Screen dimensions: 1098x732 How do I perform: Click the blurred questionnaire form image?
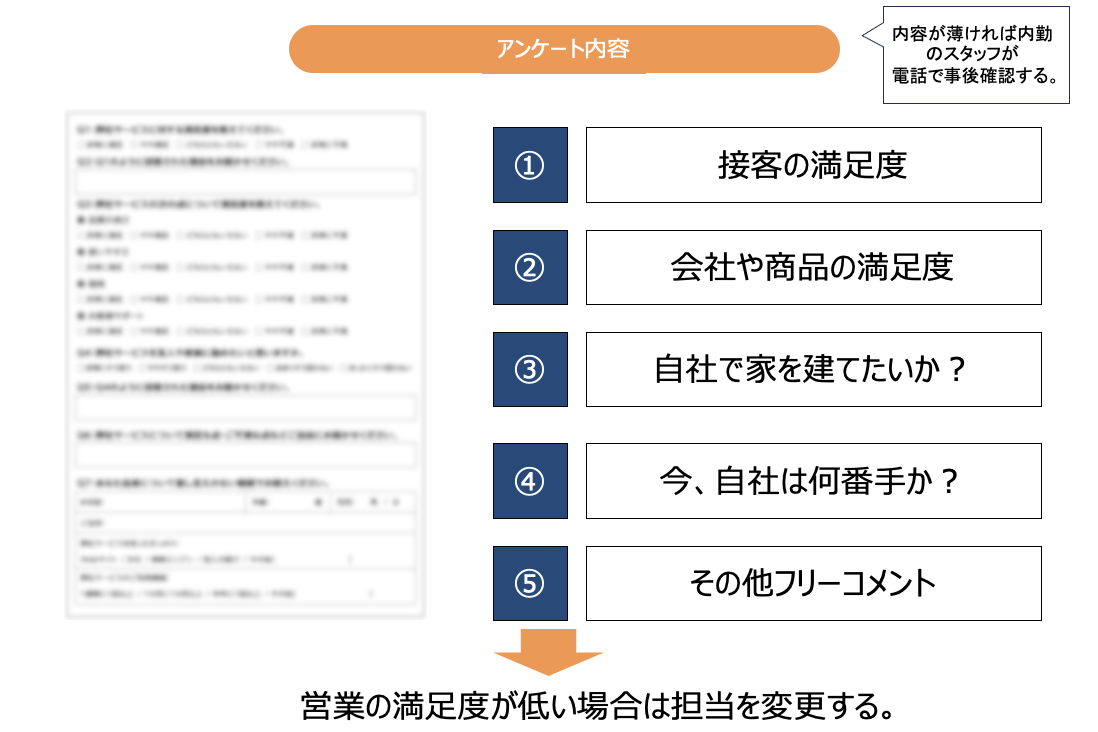tap(245, 365)
